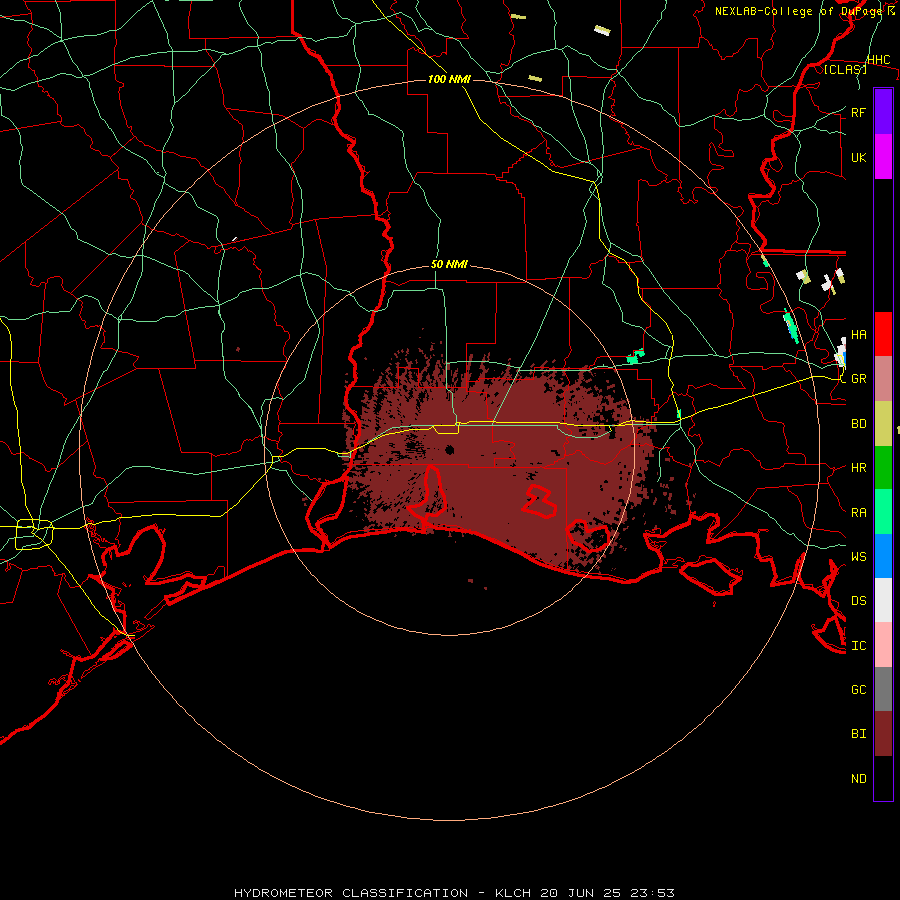This screenshot has width=900, height=900.
Task: Click the [CLAS] units label
Action: point(845,69)
